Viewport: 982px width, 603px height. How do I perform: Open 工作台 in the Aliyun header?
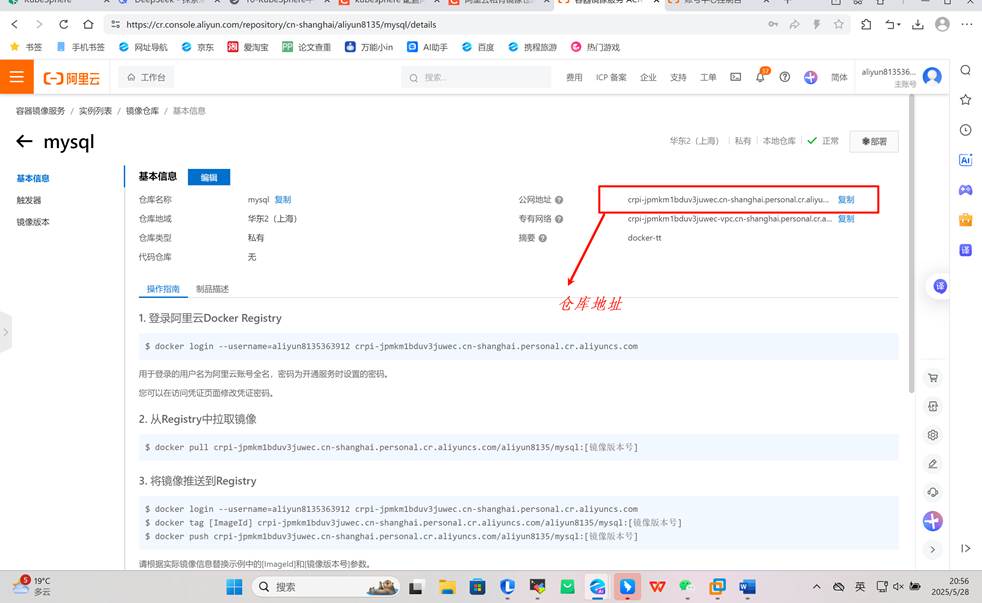[147, 78]
